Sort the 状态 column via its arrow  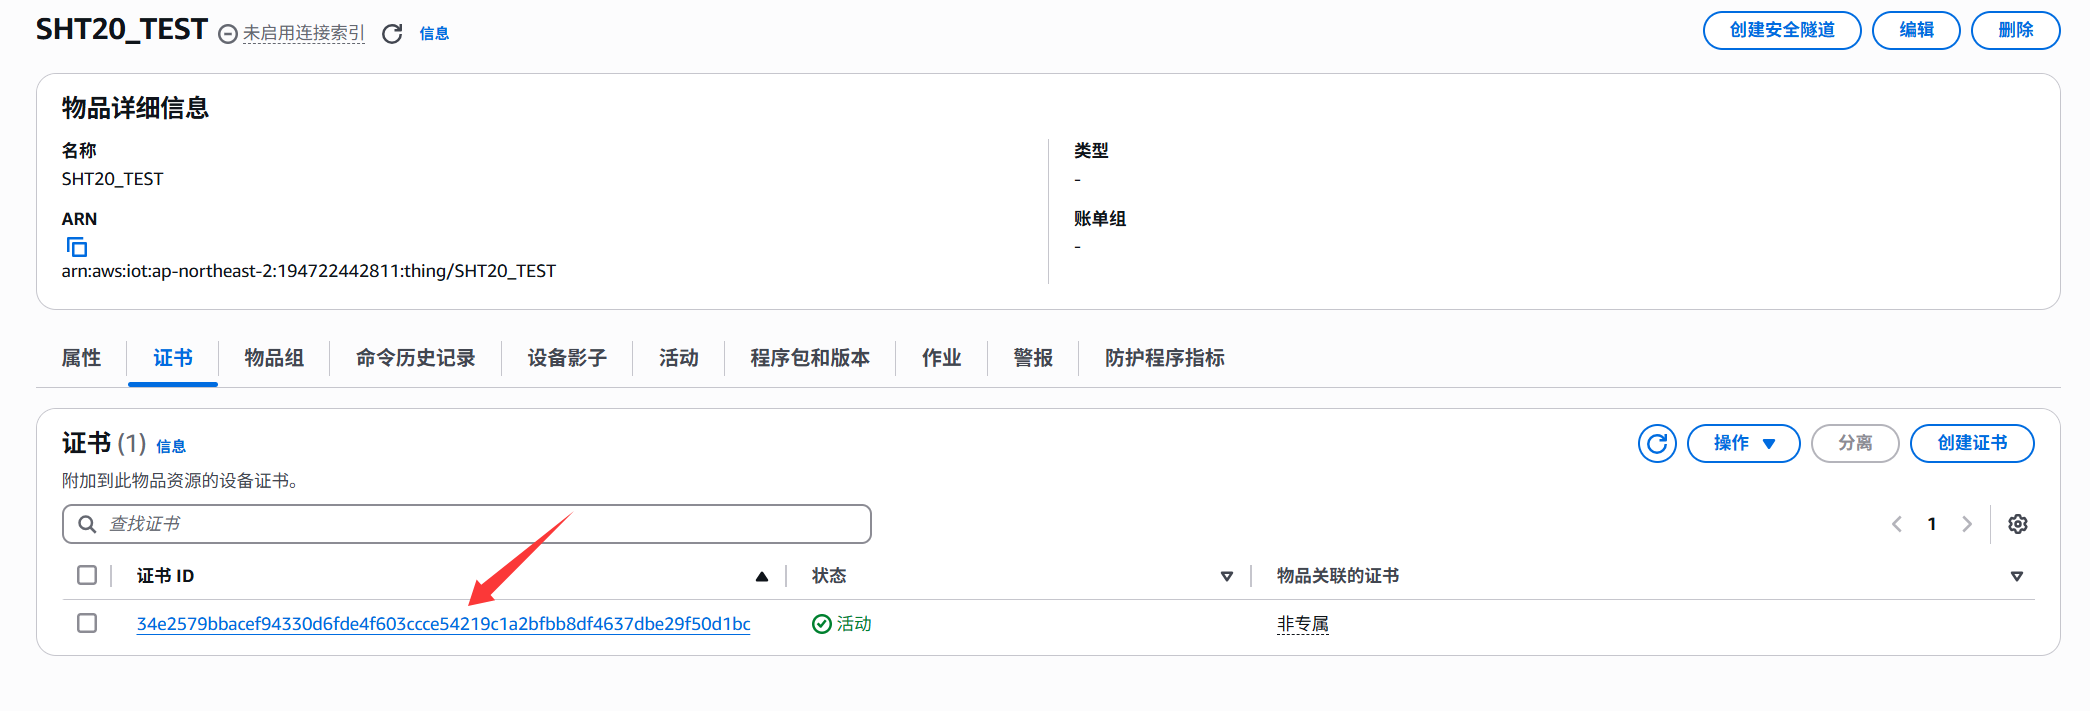tap(1227, 576)
